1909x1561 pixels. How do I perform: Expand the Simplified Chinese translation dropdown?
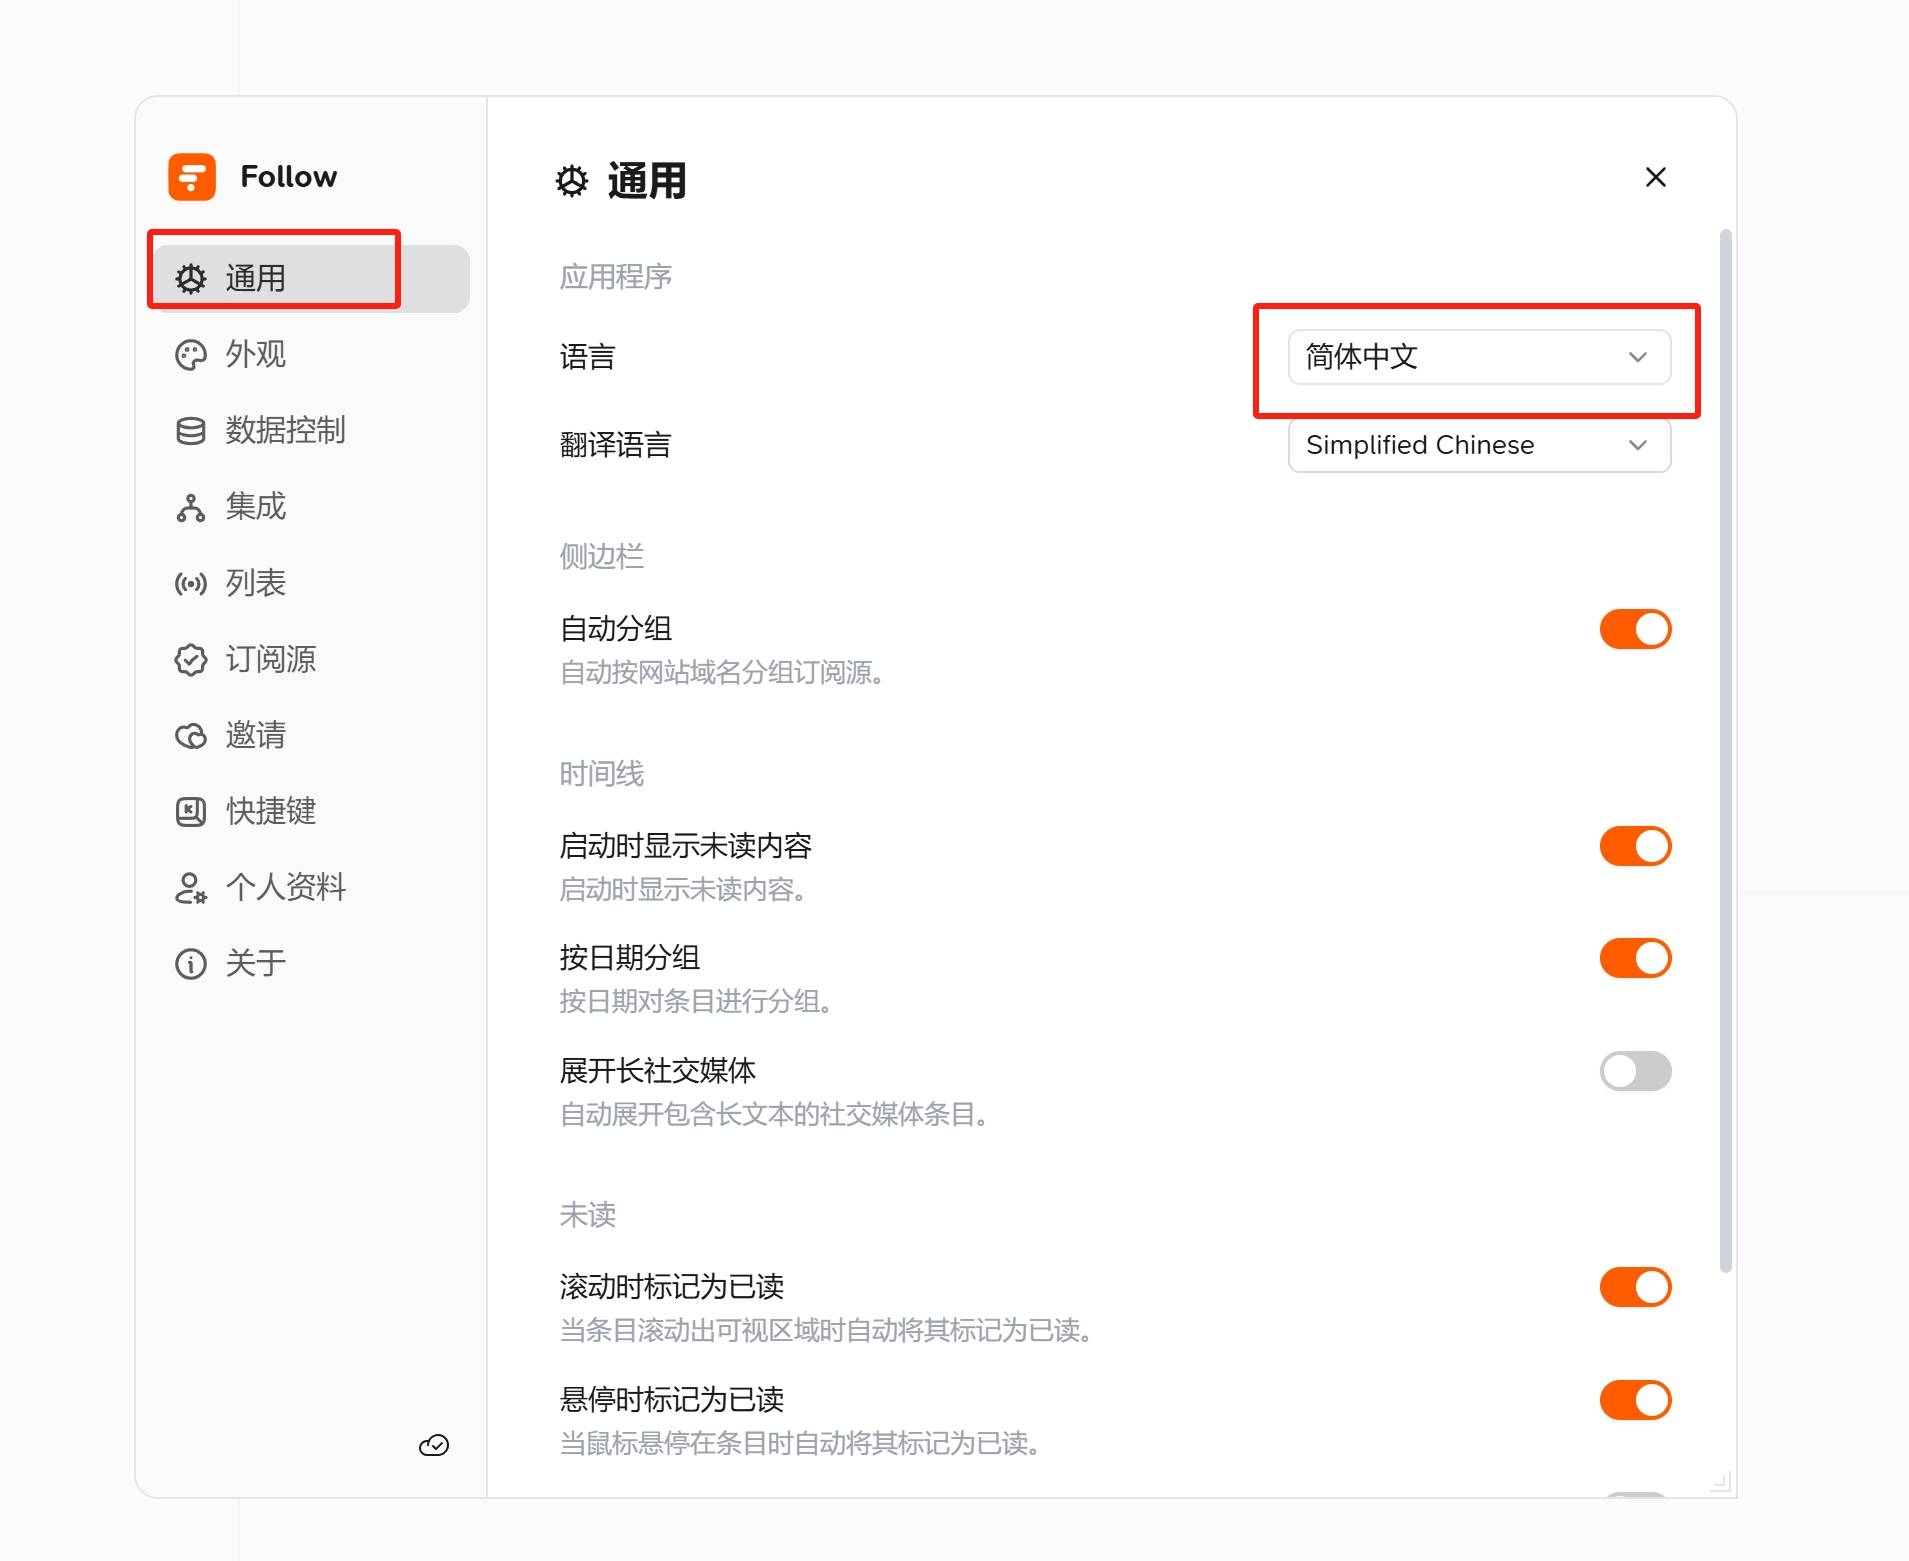pyautogui.click(x=1478, y=445)
